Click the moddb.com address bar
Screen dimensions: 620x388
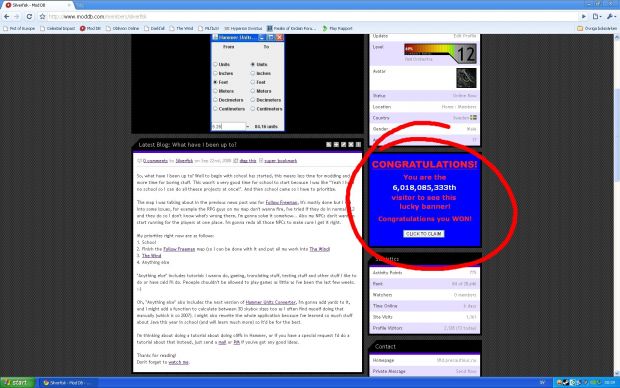coord(312,17)
